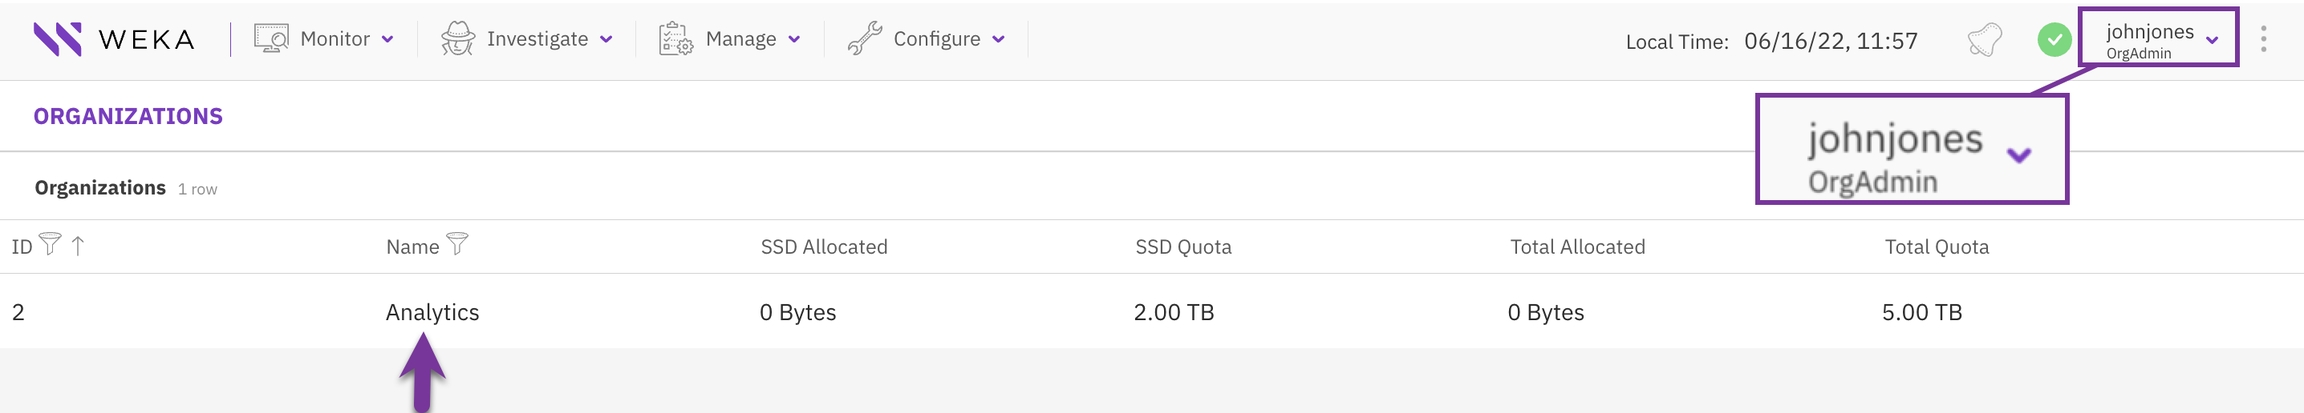Expand the chevron next to Investigate
This screenshot has width=2304, height=413.
[x=606, y=40]
